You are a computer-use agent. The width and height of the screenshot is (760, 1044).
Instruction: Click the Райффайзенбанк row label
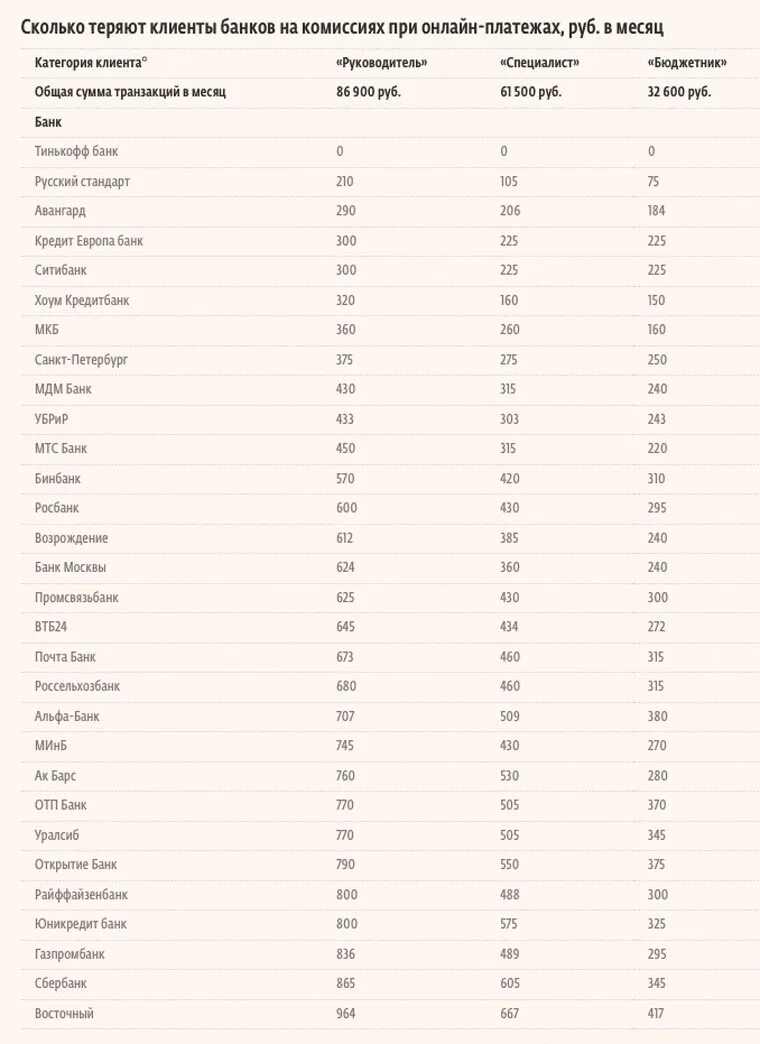click(x=81, y=894)
